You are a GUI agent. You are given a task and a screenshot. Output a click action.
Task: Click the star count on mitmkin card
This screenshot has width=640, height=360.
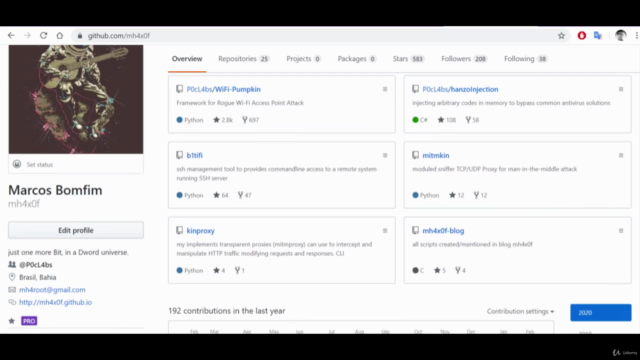click(x=456, y=195)
